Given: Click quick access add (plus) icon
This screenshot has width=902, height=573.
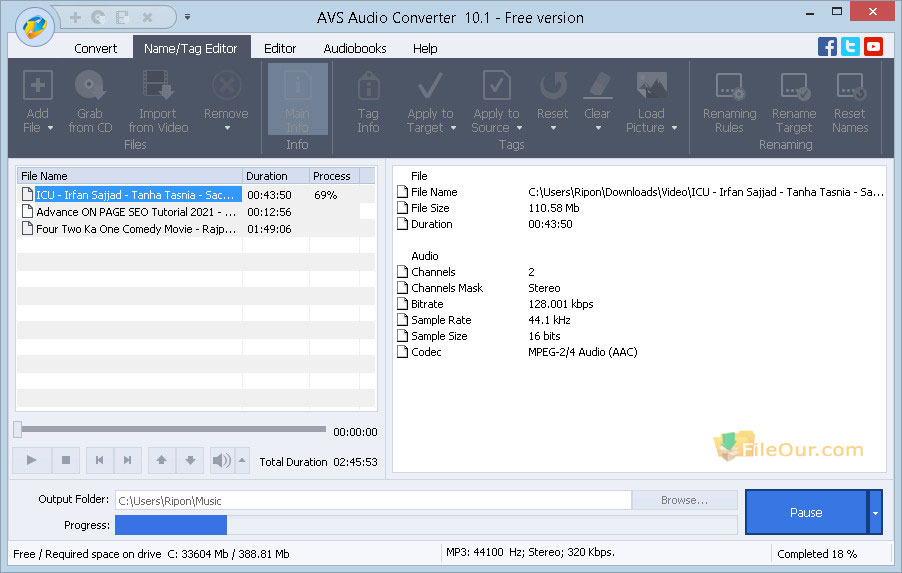Looking at the screenshot, I should [75, 17].
